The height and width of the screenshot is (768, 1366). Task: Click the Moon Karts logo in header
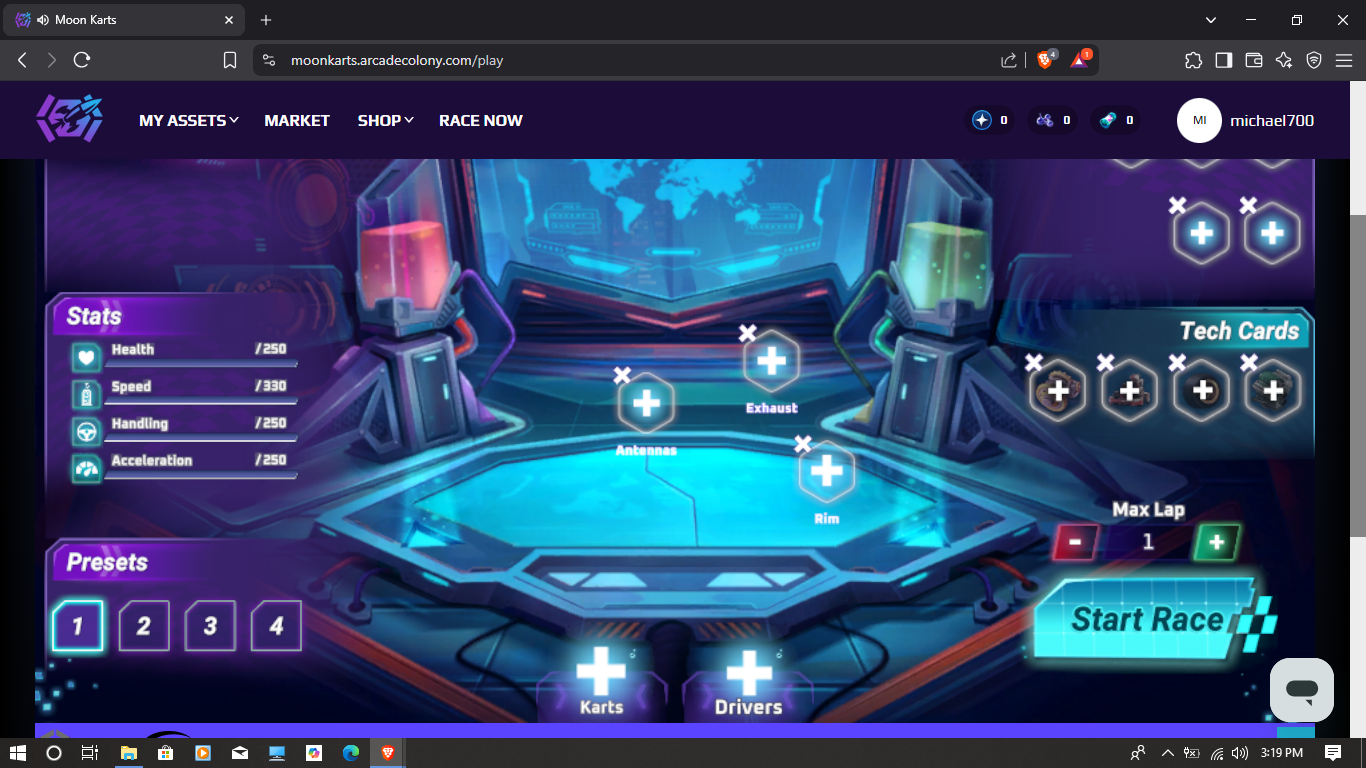[70, 119]
